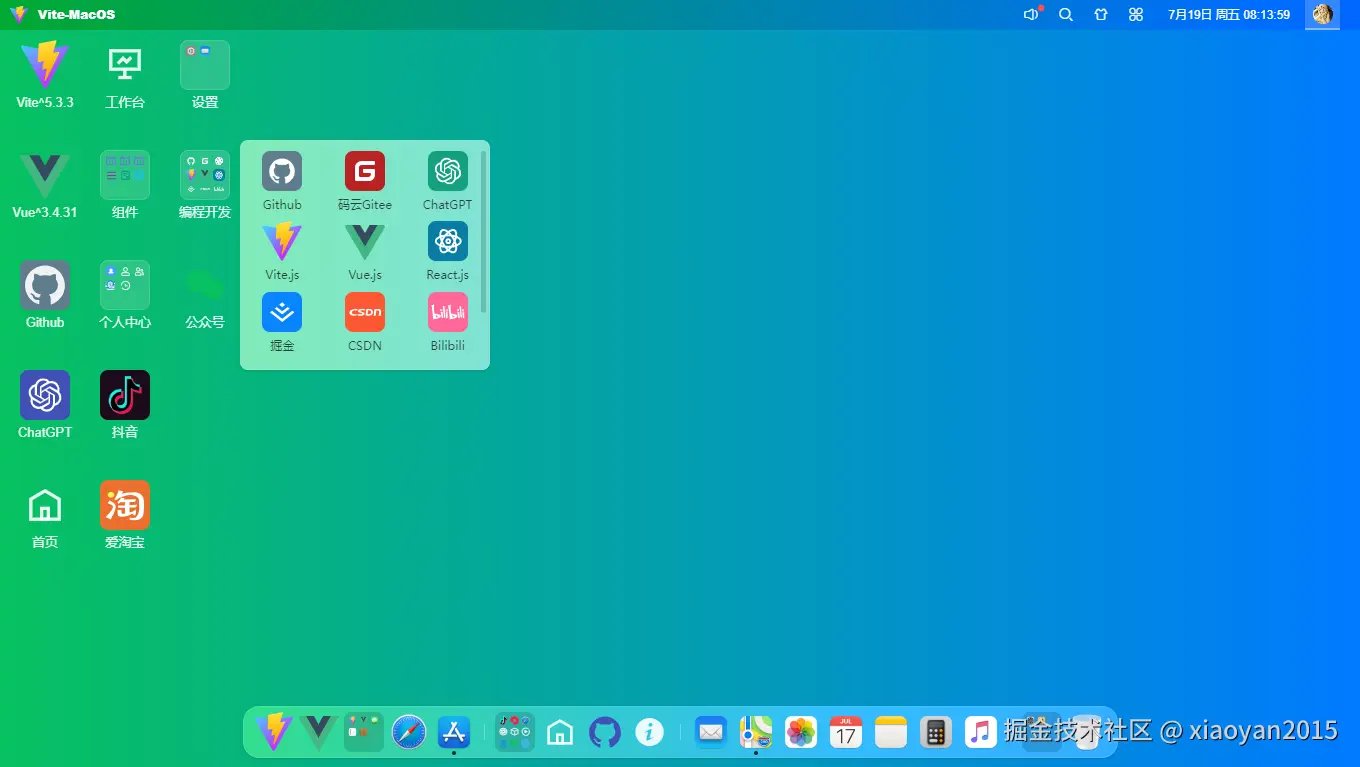Launch React.js from the folder popup

coord(447,242)
